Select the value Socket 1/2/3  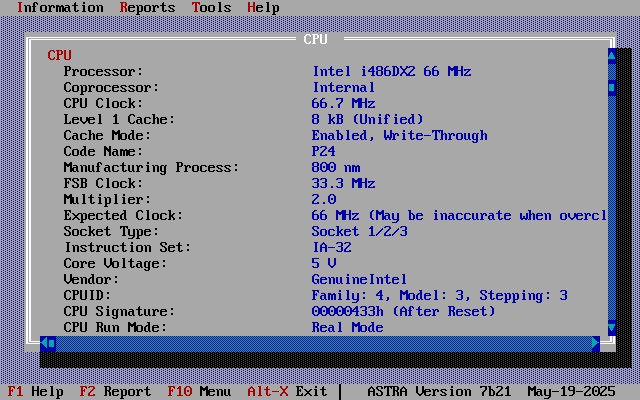pos(360,231)
